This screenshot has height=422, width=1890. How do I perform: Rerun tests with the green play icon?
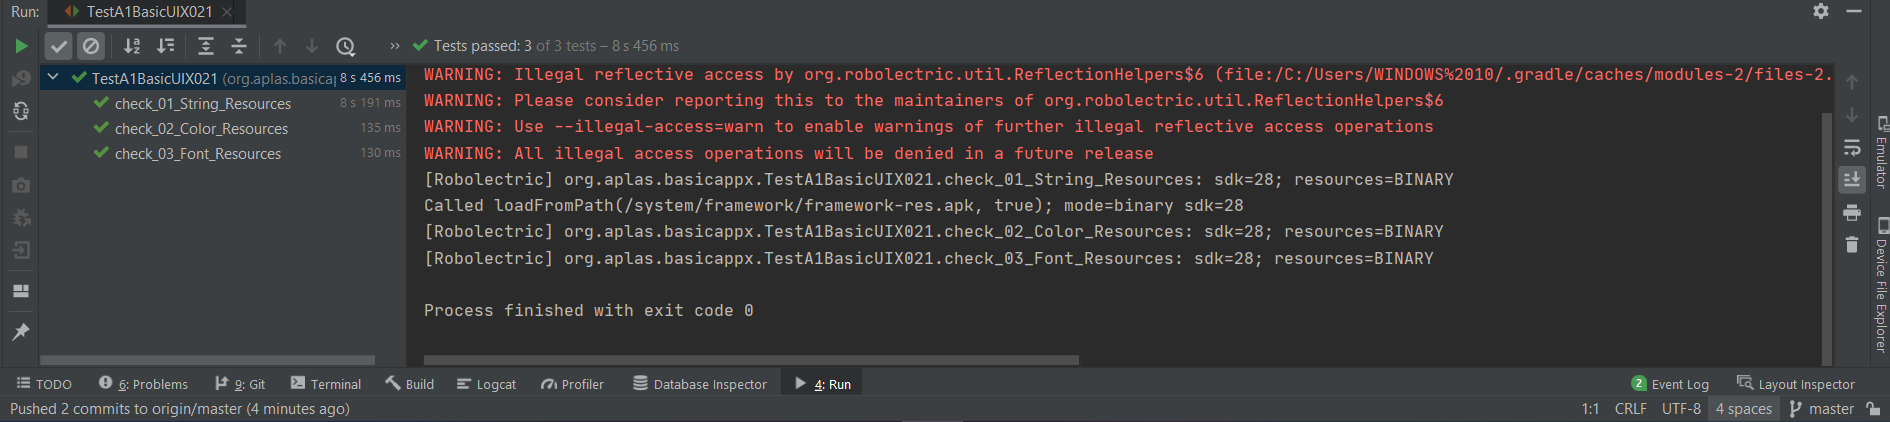point(21,46)
